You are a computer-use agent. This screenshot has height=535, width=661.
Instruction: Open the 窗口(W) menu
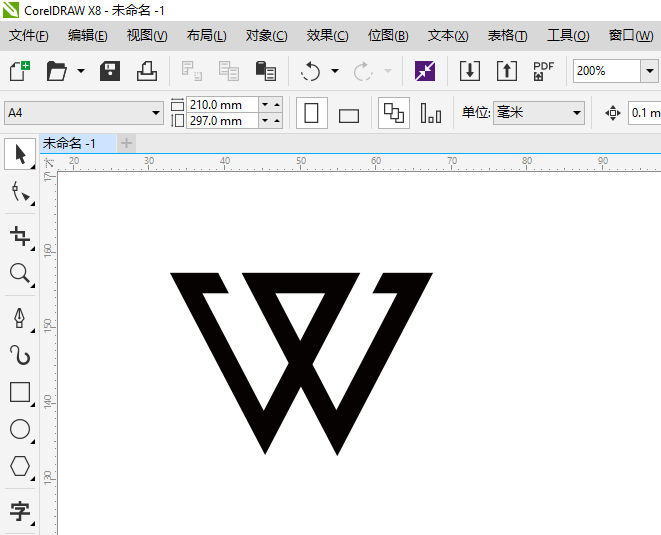point(631,36)
